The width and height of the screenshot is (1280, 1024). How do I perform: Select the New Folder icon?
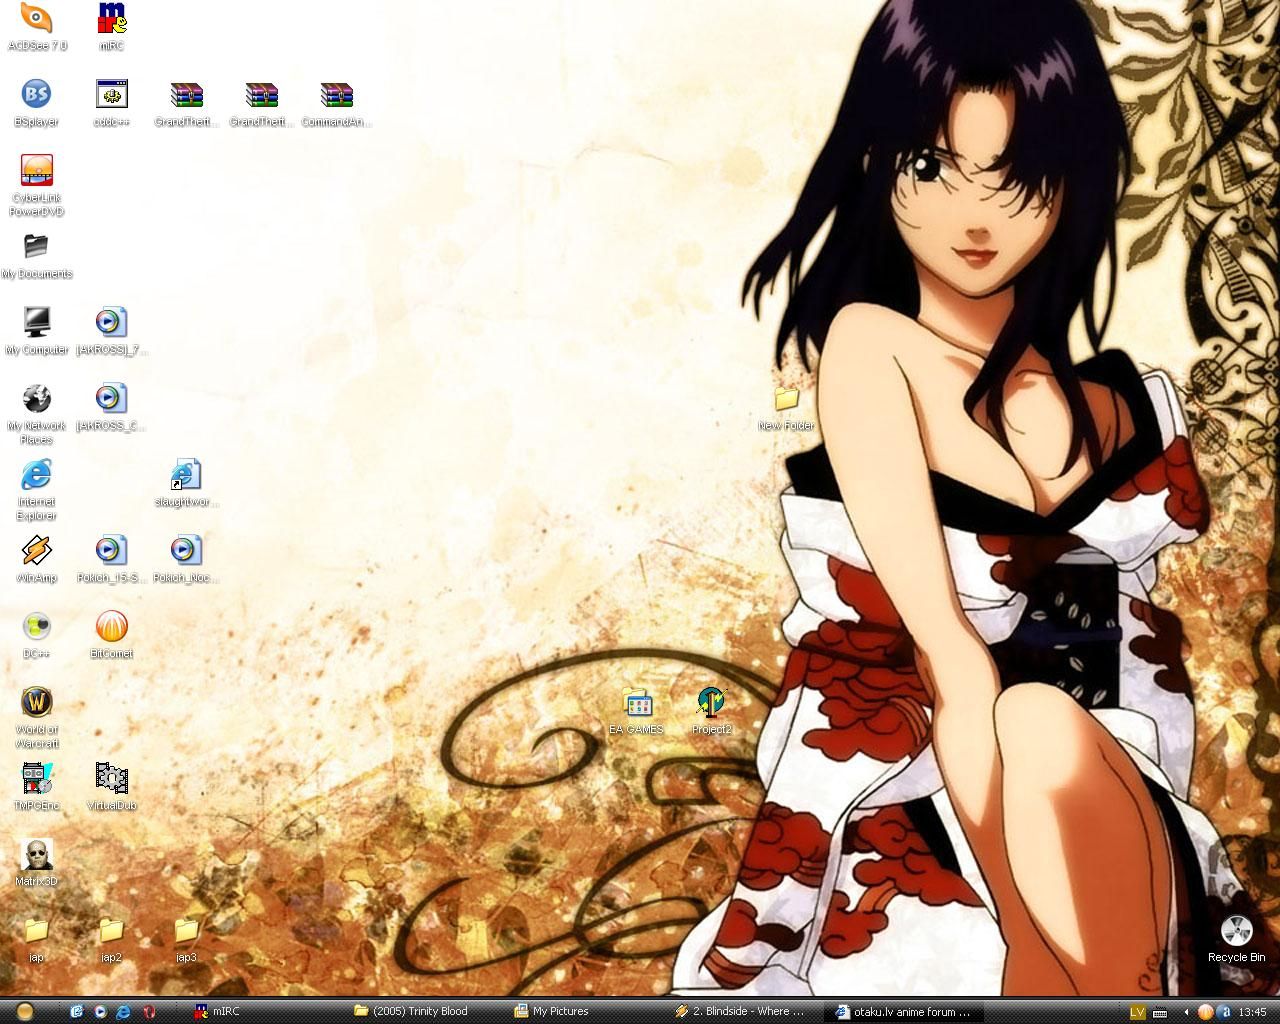coord(787,407)
